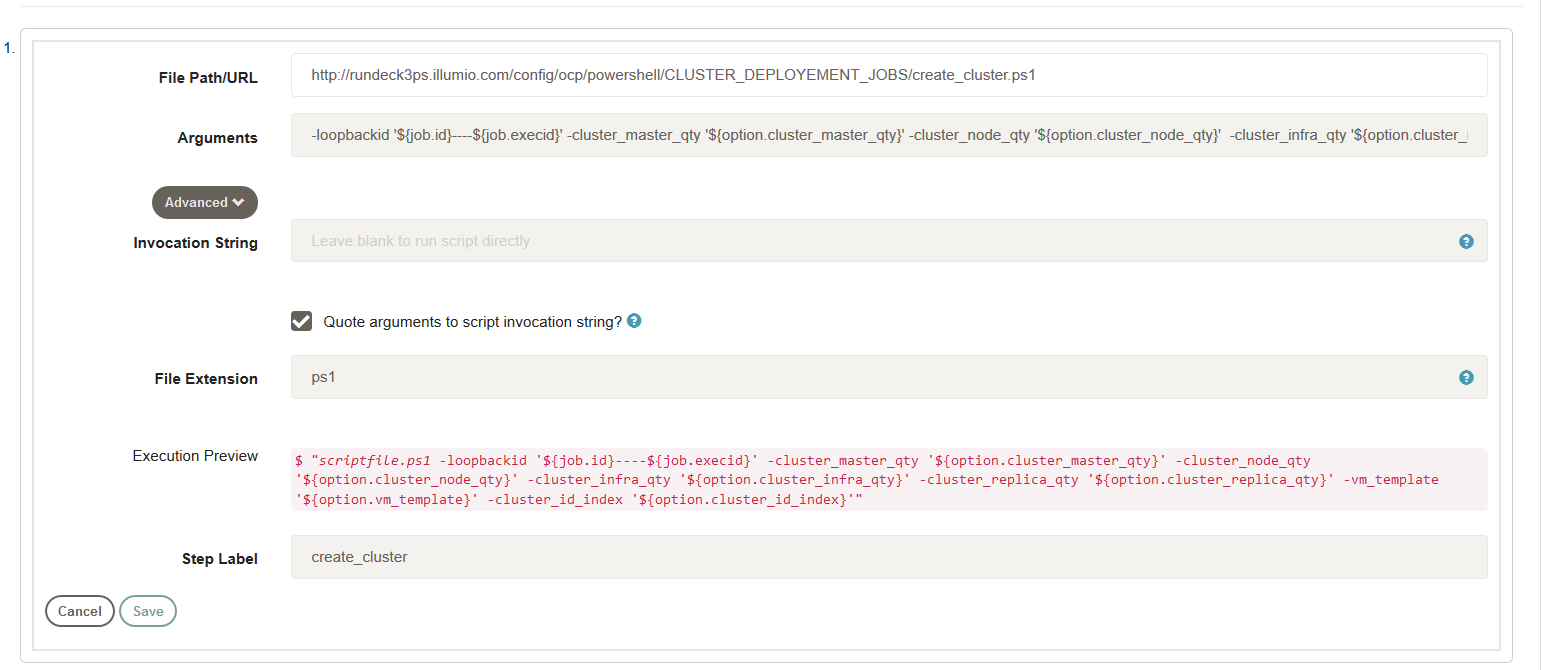1543x670 pixels.
Task: Open Advanced settings for this step
Action: (204, 202)
